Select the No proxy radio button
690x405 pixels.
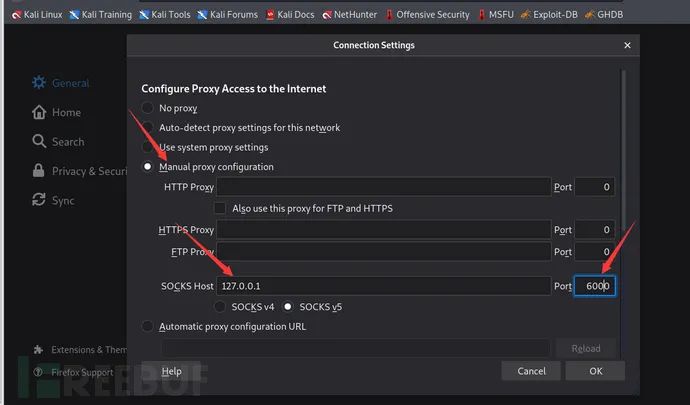click(147, 108)
